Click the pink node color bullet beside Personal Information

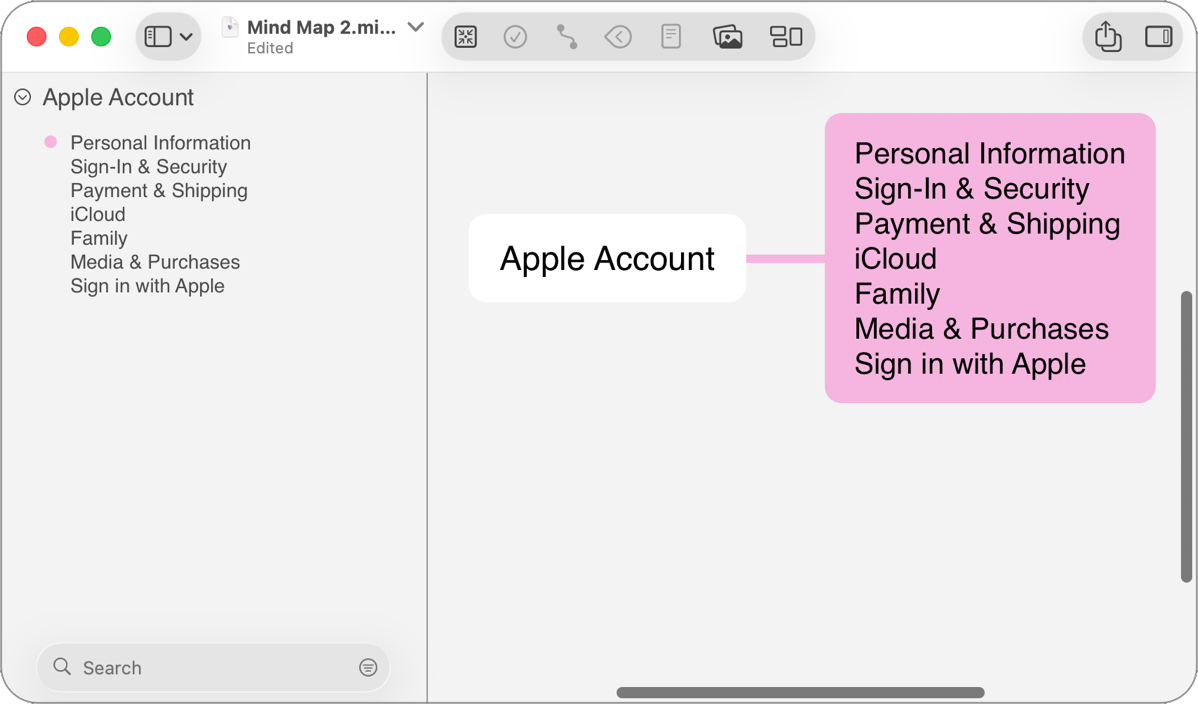49,142
